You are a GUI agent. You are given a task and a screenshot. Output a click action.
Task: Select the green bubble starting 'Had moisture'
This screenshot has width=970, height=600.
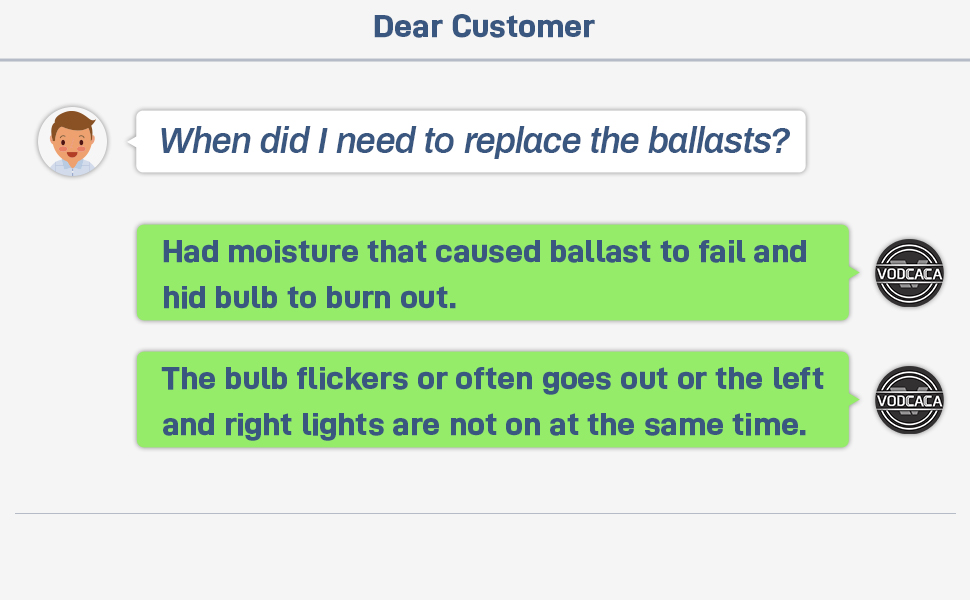tap(492, 272)
